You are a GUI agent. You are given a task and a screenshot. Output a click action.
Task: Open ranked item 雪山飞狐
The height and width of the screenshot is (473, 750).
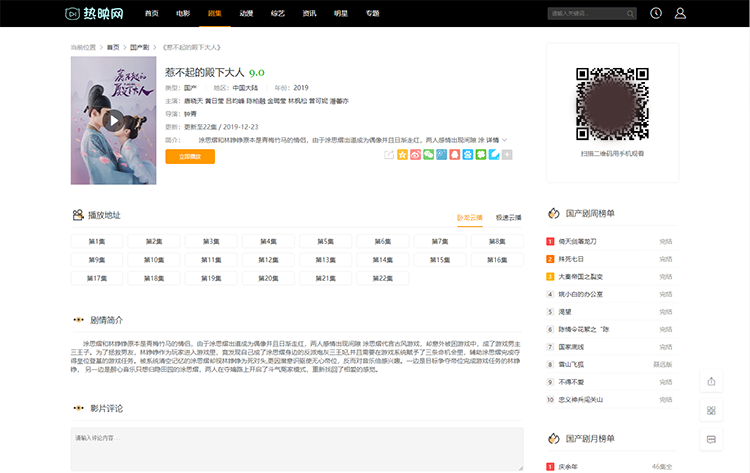tap(571, 364)
